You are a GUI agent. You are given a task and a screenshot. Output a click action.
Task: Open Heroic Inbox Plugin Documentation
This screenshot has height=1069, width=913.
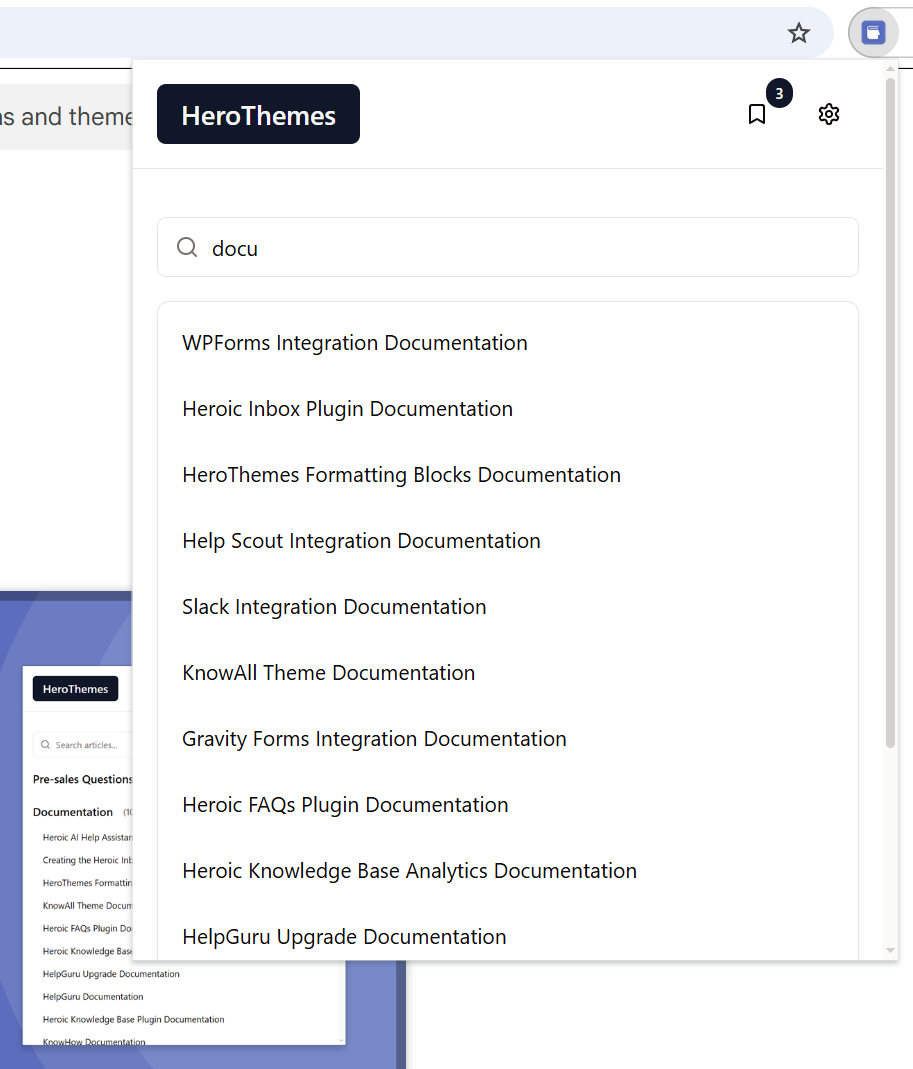click(347, 408)
